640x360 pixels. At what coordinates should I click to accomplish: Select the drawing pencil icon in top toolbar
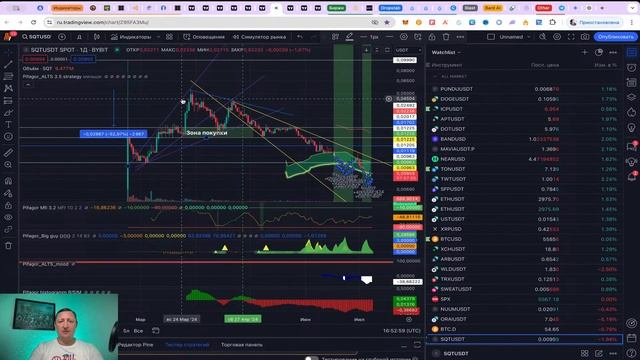349,37
